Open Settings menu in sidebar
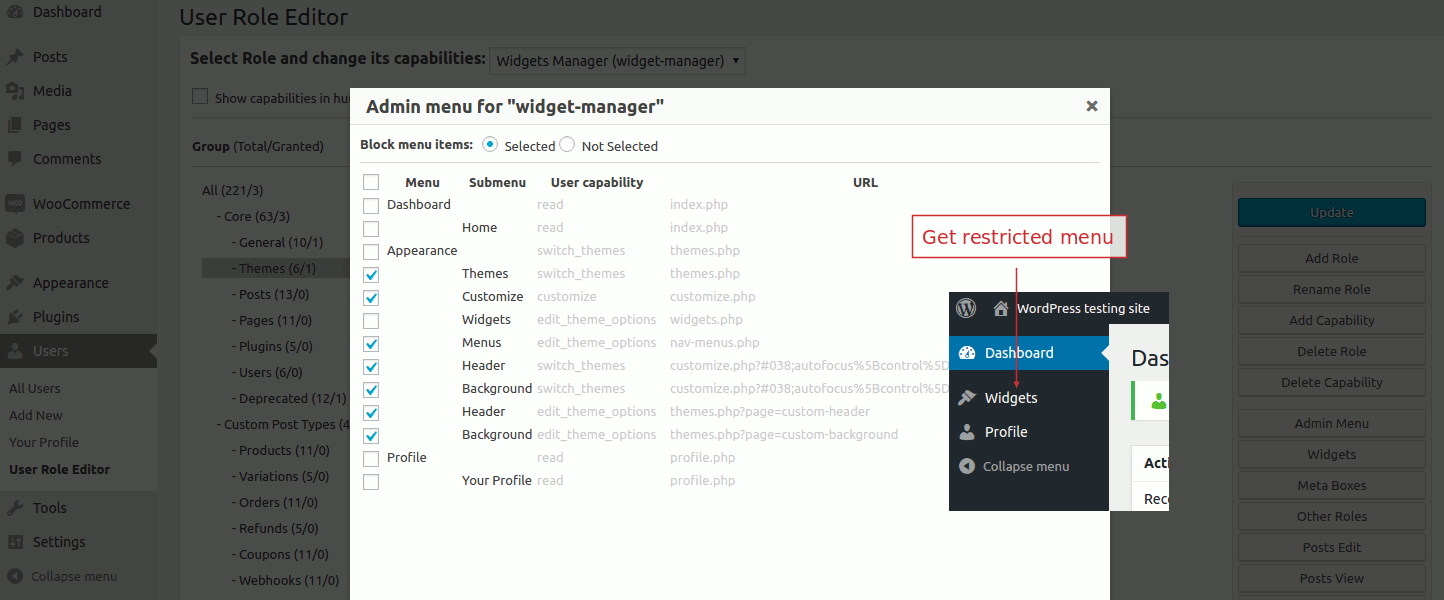The width and height of the screenshot is (1444, 600). tap(78, 542)
